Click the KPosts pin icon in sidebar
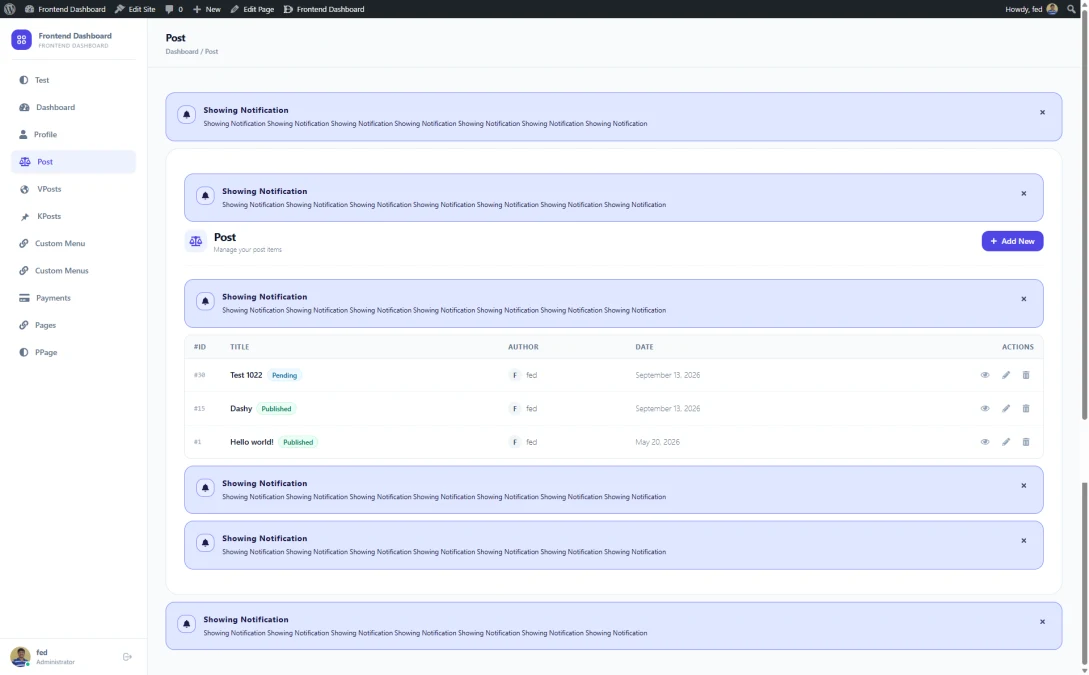The width and height of the screenshot is (1089, 675). pyautogui.click(x=24, y=216)
